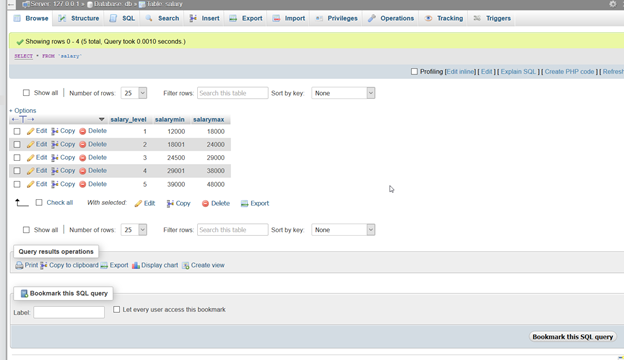
Task: Click the Display chart bar icon
Action: [x=136, y=265]
